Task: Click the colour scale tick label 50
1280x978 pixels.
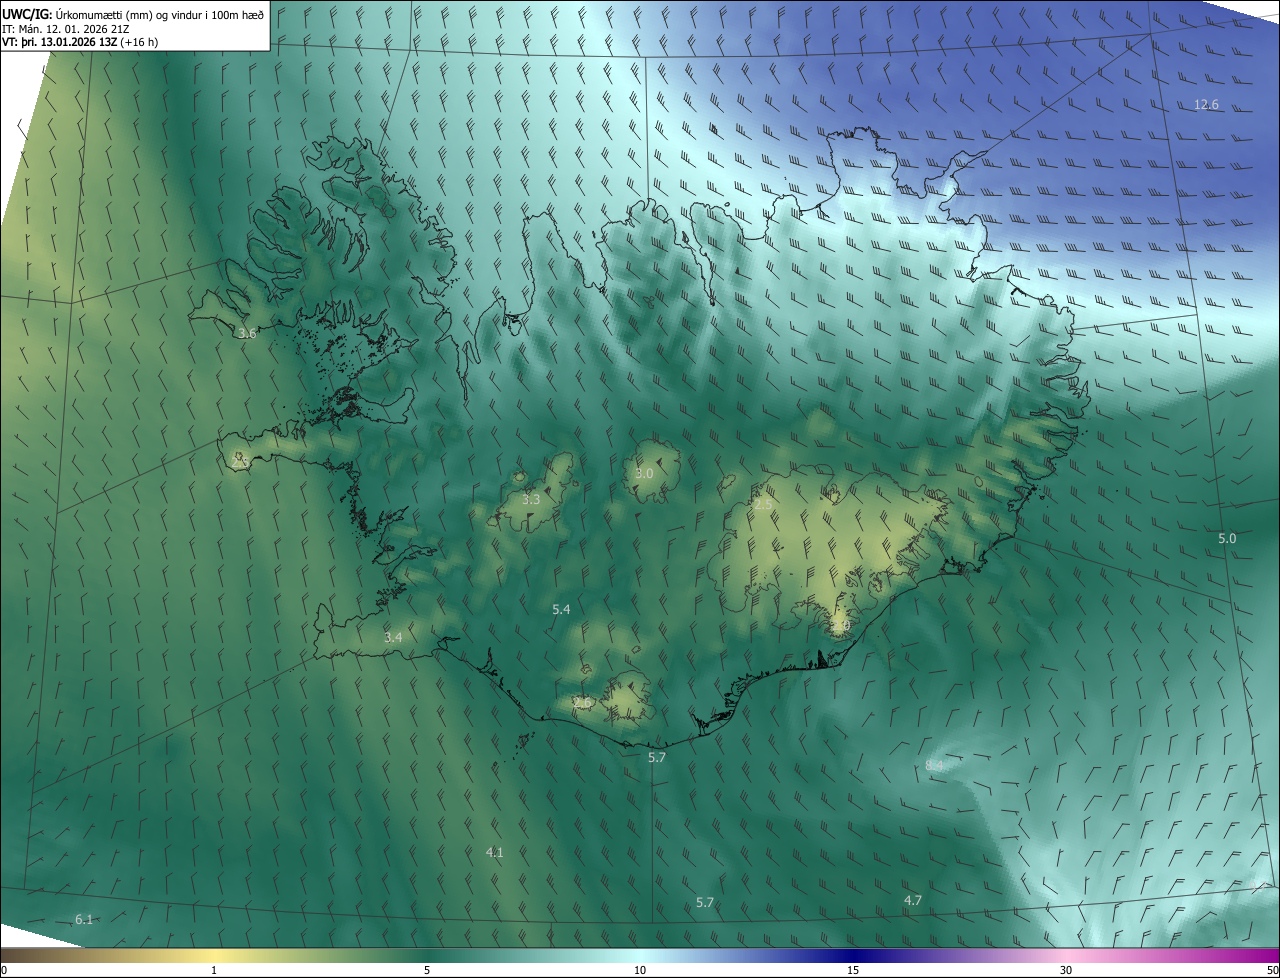Action: tap(1272, 970)
